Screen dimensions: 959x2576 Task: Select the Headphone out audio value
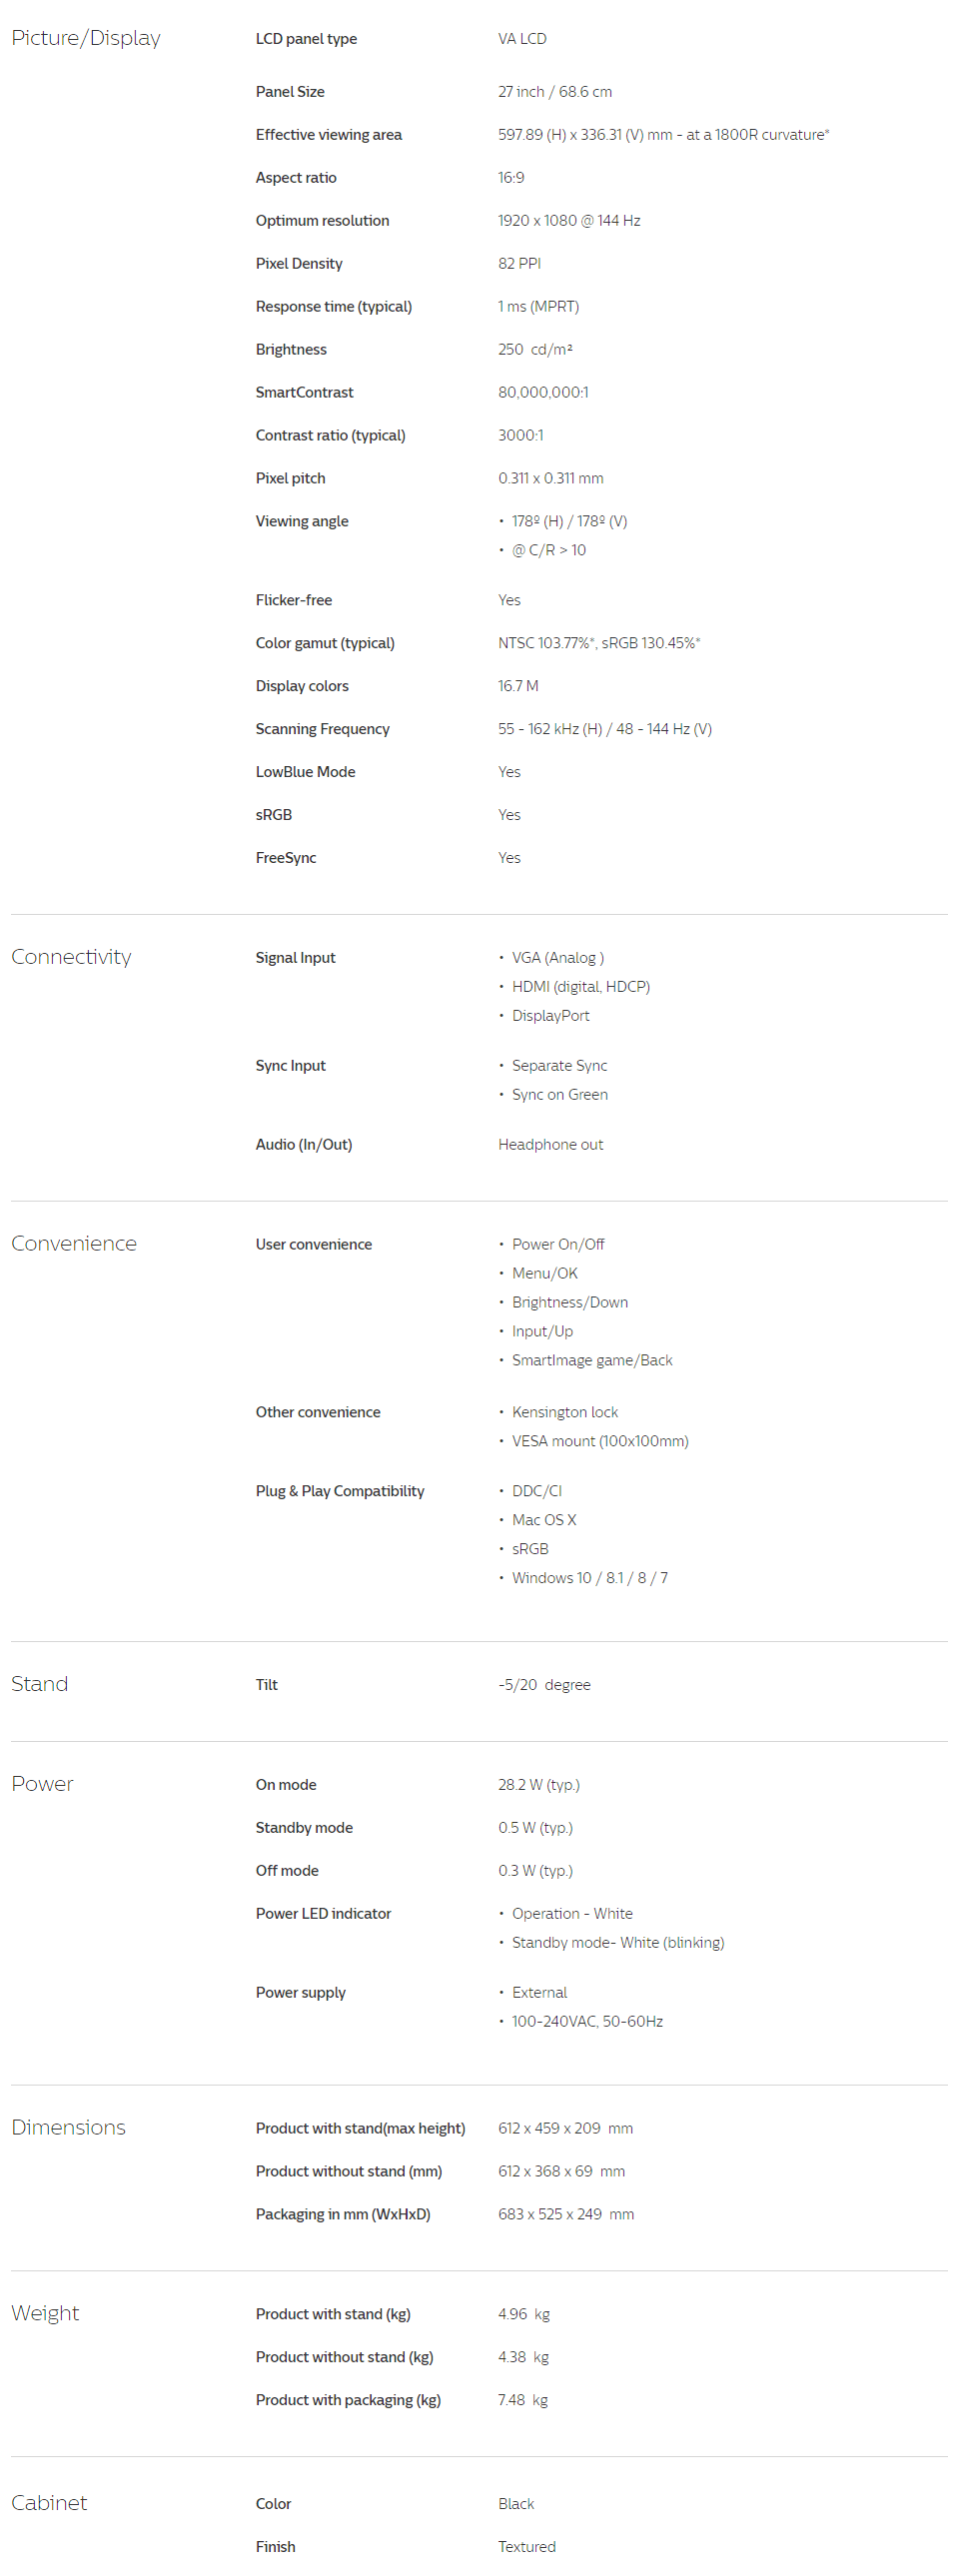(551, 1144)
